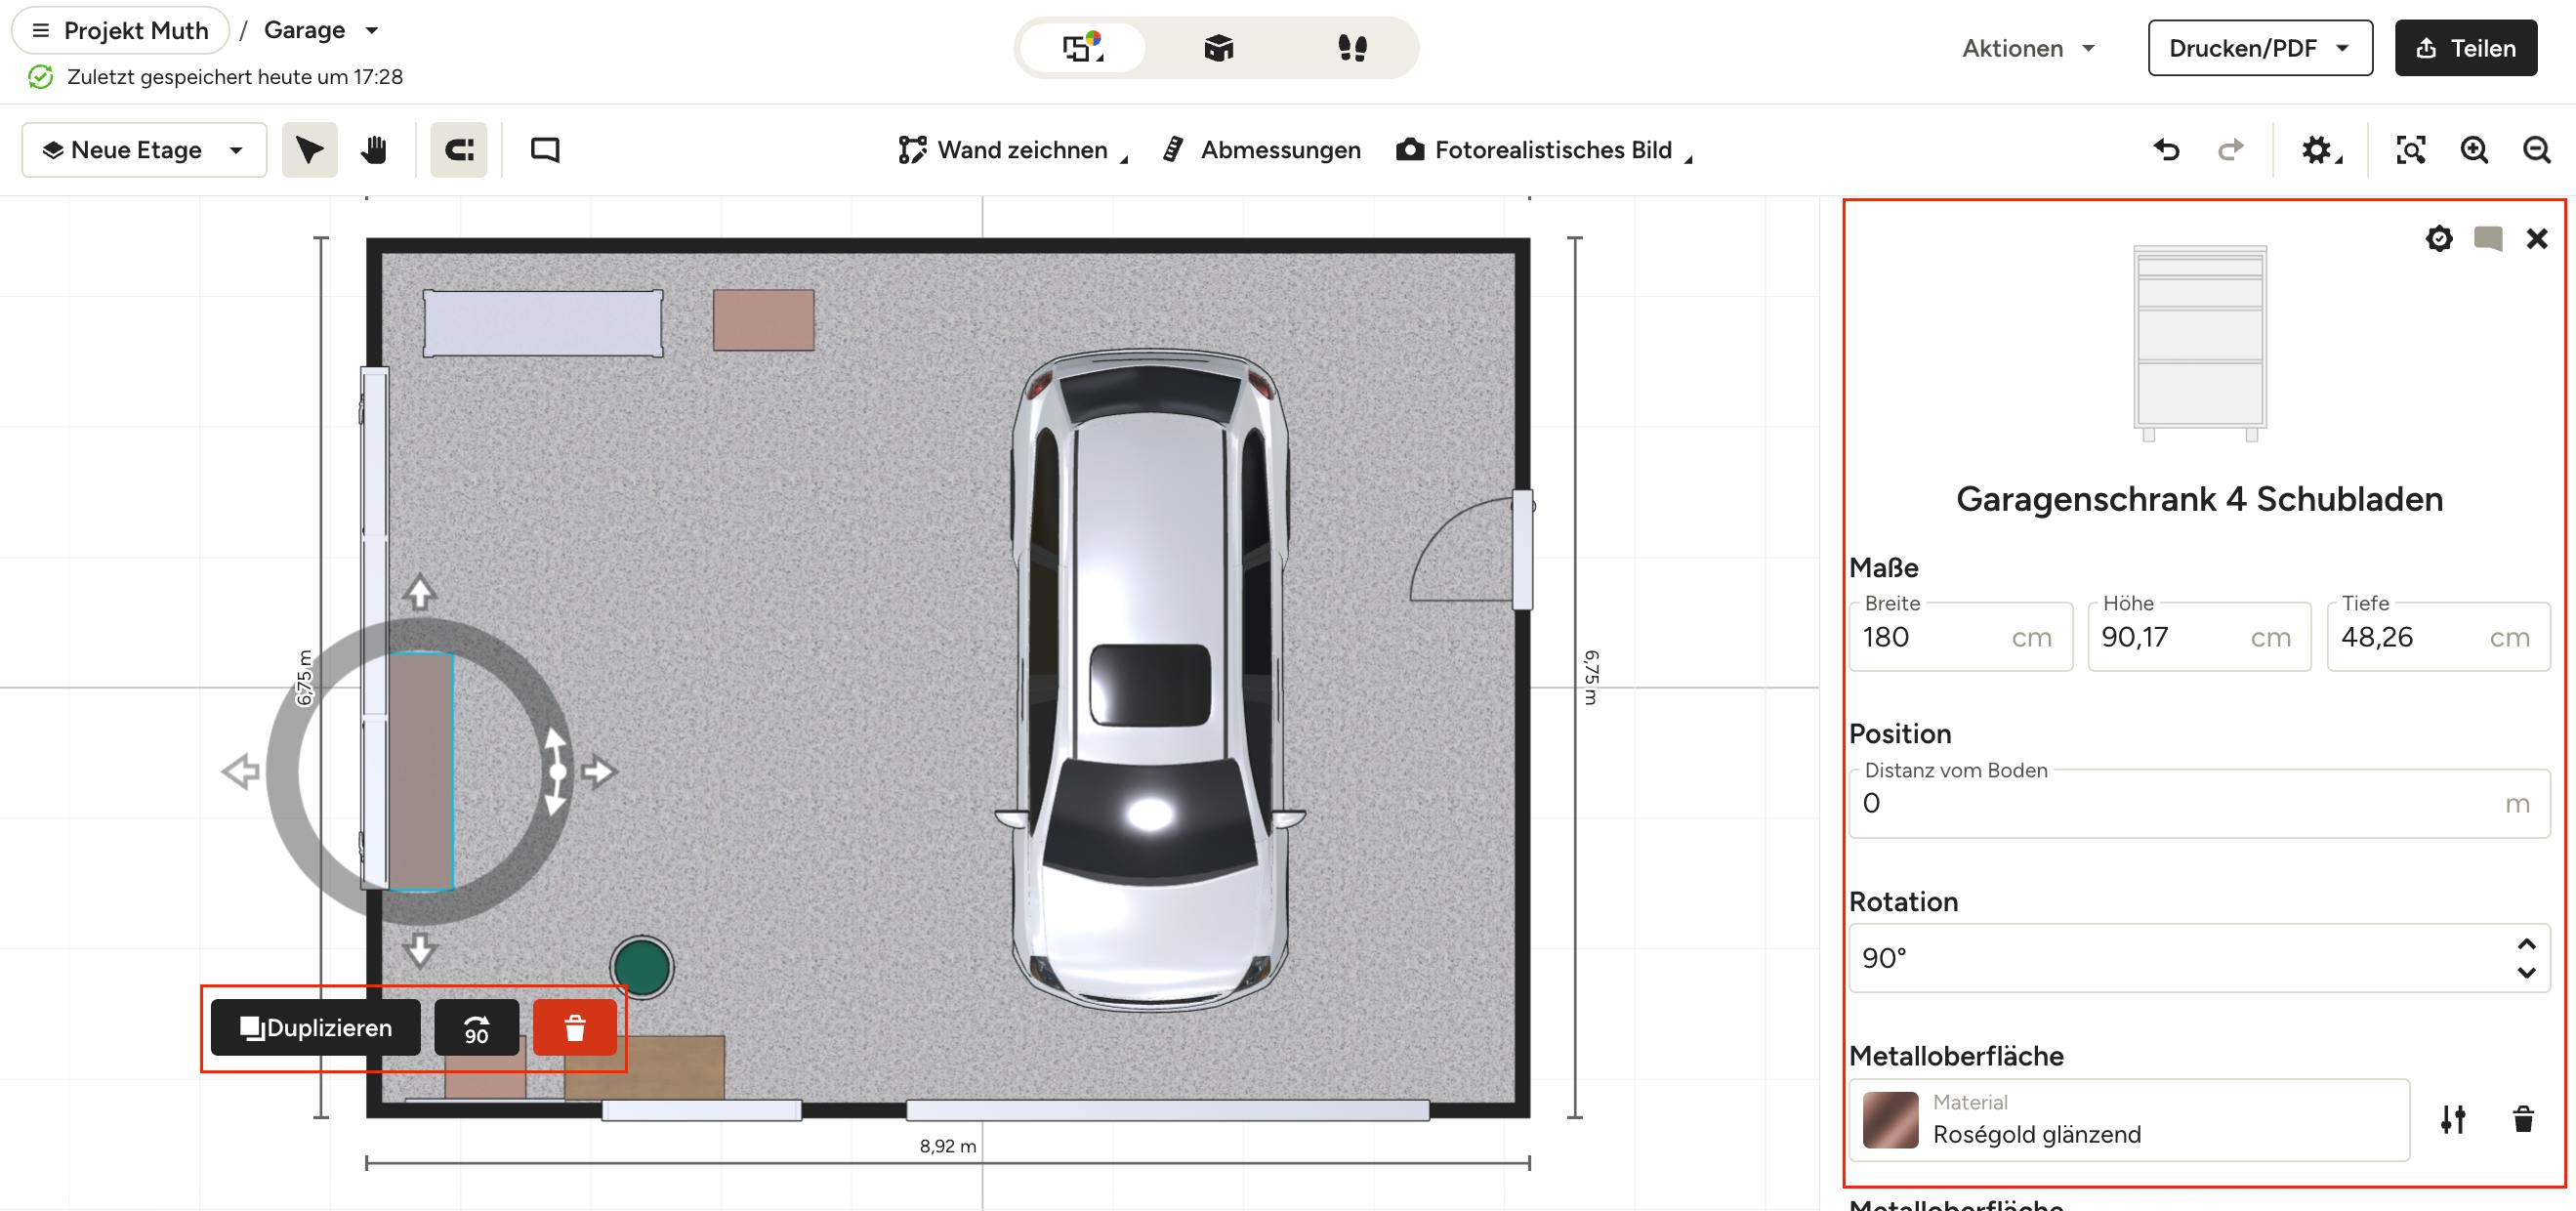Select the green round object
Image resolution: width=2576 pixels, height=1211 pixels.
[x=642, y=967]
